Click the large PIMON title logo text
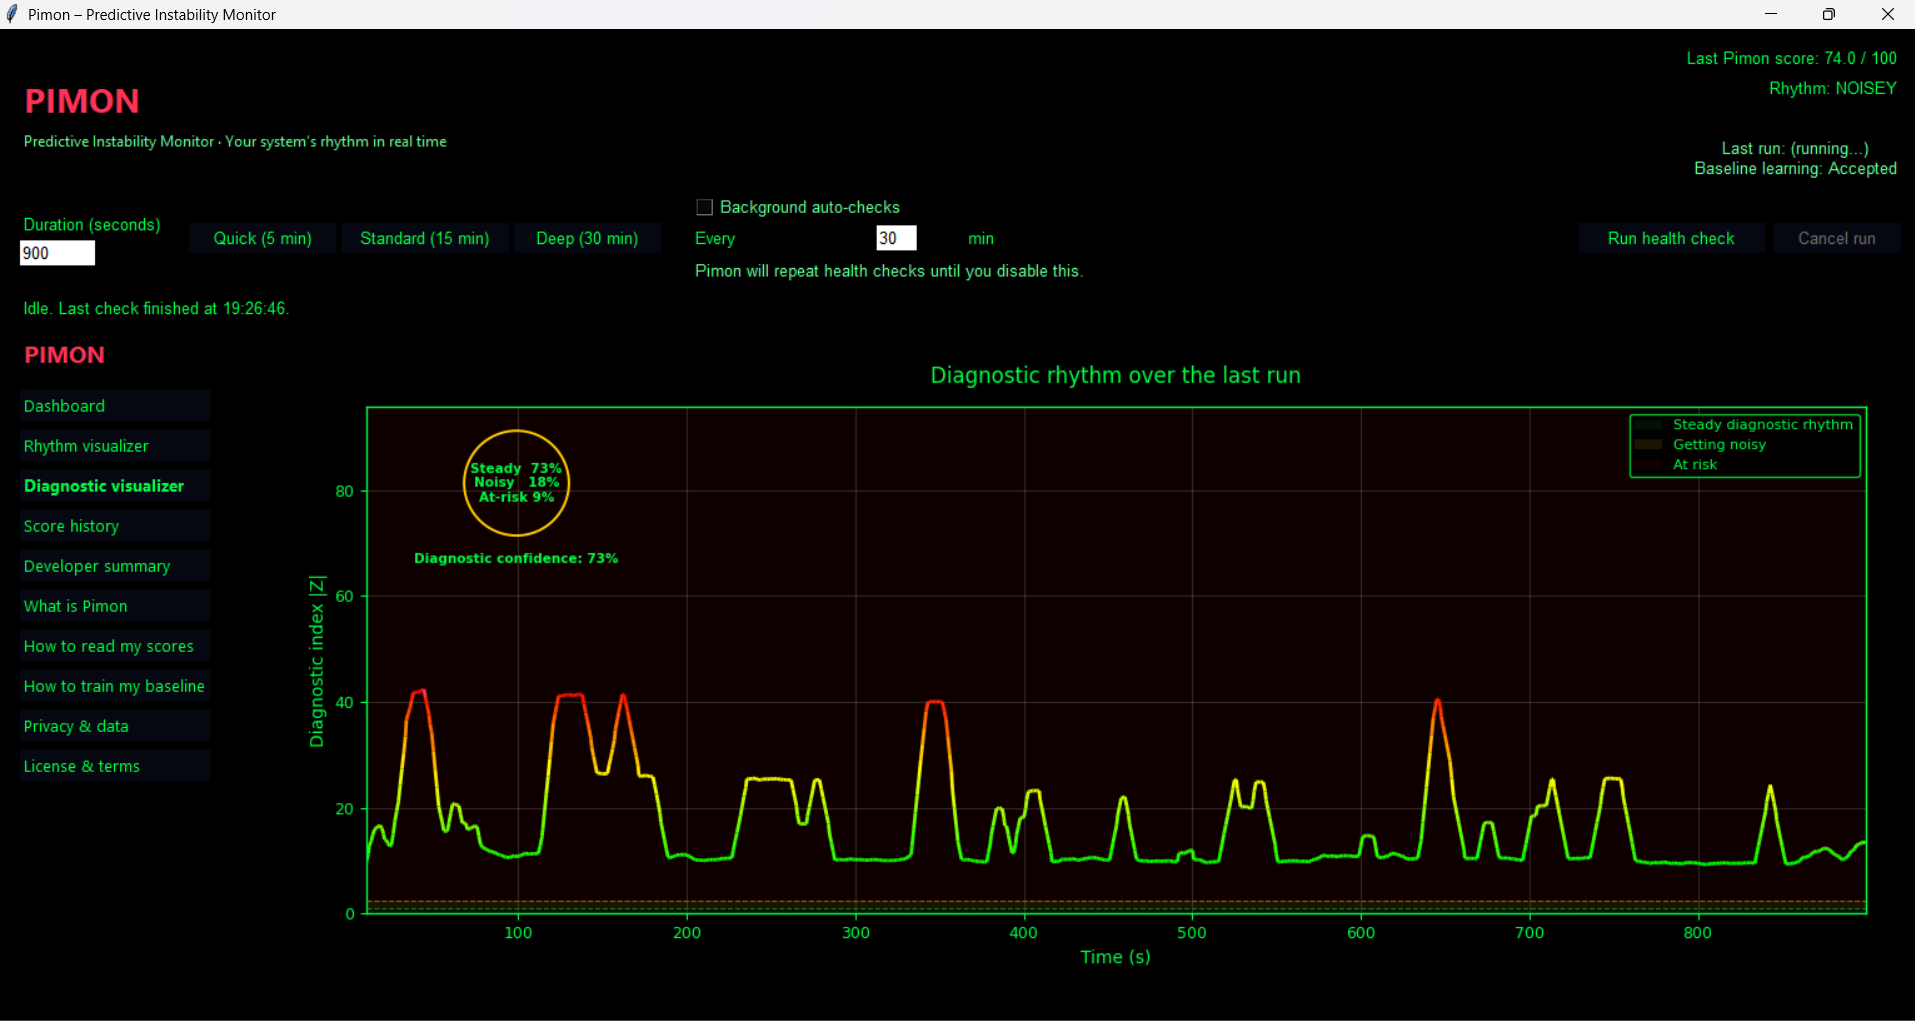This screenshot has width=1915, height=1021. tap(82, 101)
